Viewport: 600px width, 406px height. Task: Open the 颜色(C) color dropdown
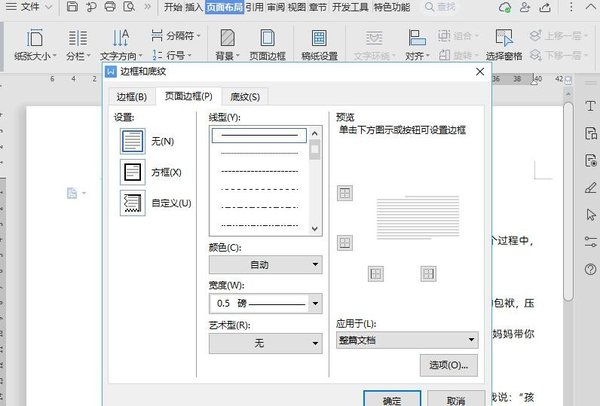coord(265,265)
